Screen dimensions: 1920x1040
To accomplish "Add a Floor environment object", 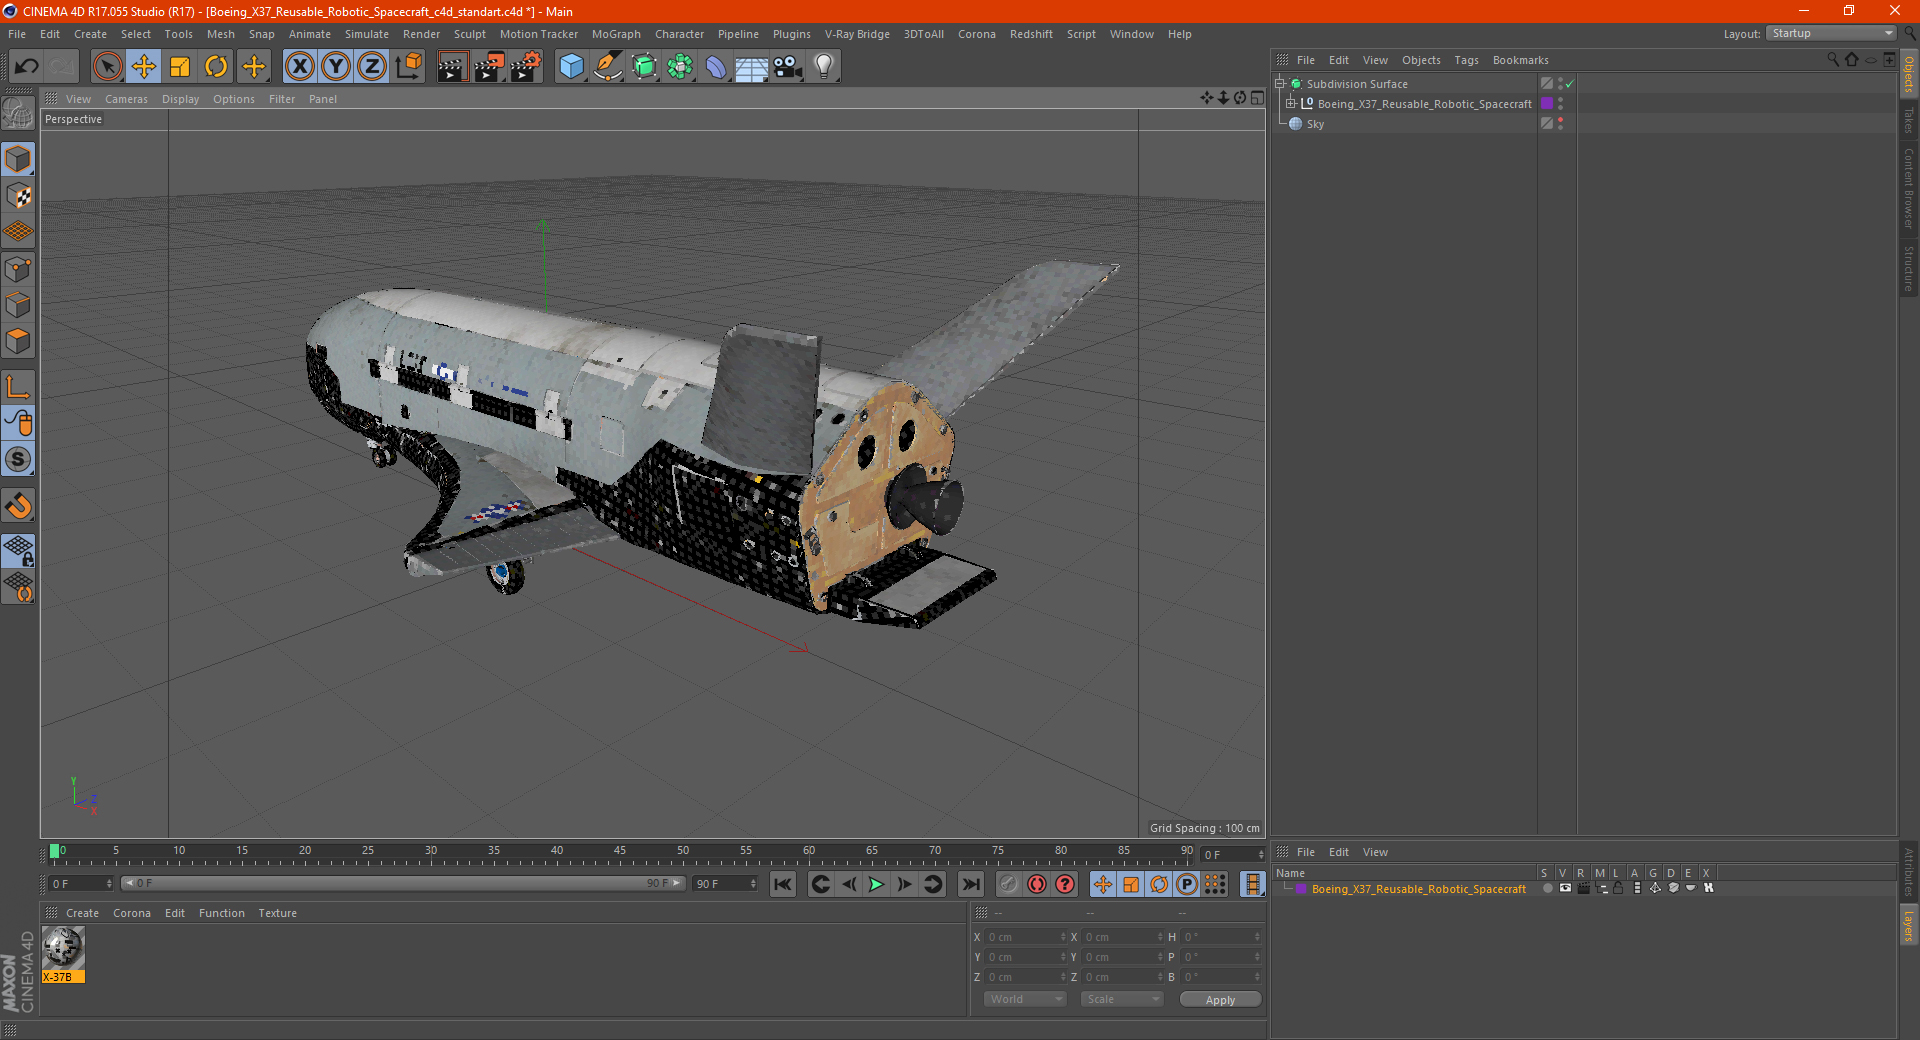I will [x=752, y=67].
